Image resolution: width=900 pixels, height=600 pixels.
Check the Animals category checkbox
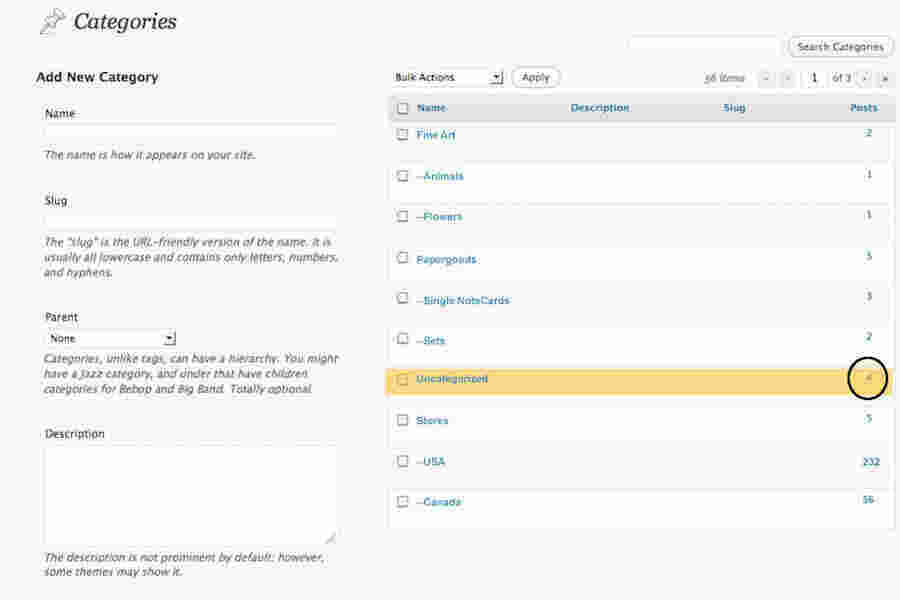[403, 176]
